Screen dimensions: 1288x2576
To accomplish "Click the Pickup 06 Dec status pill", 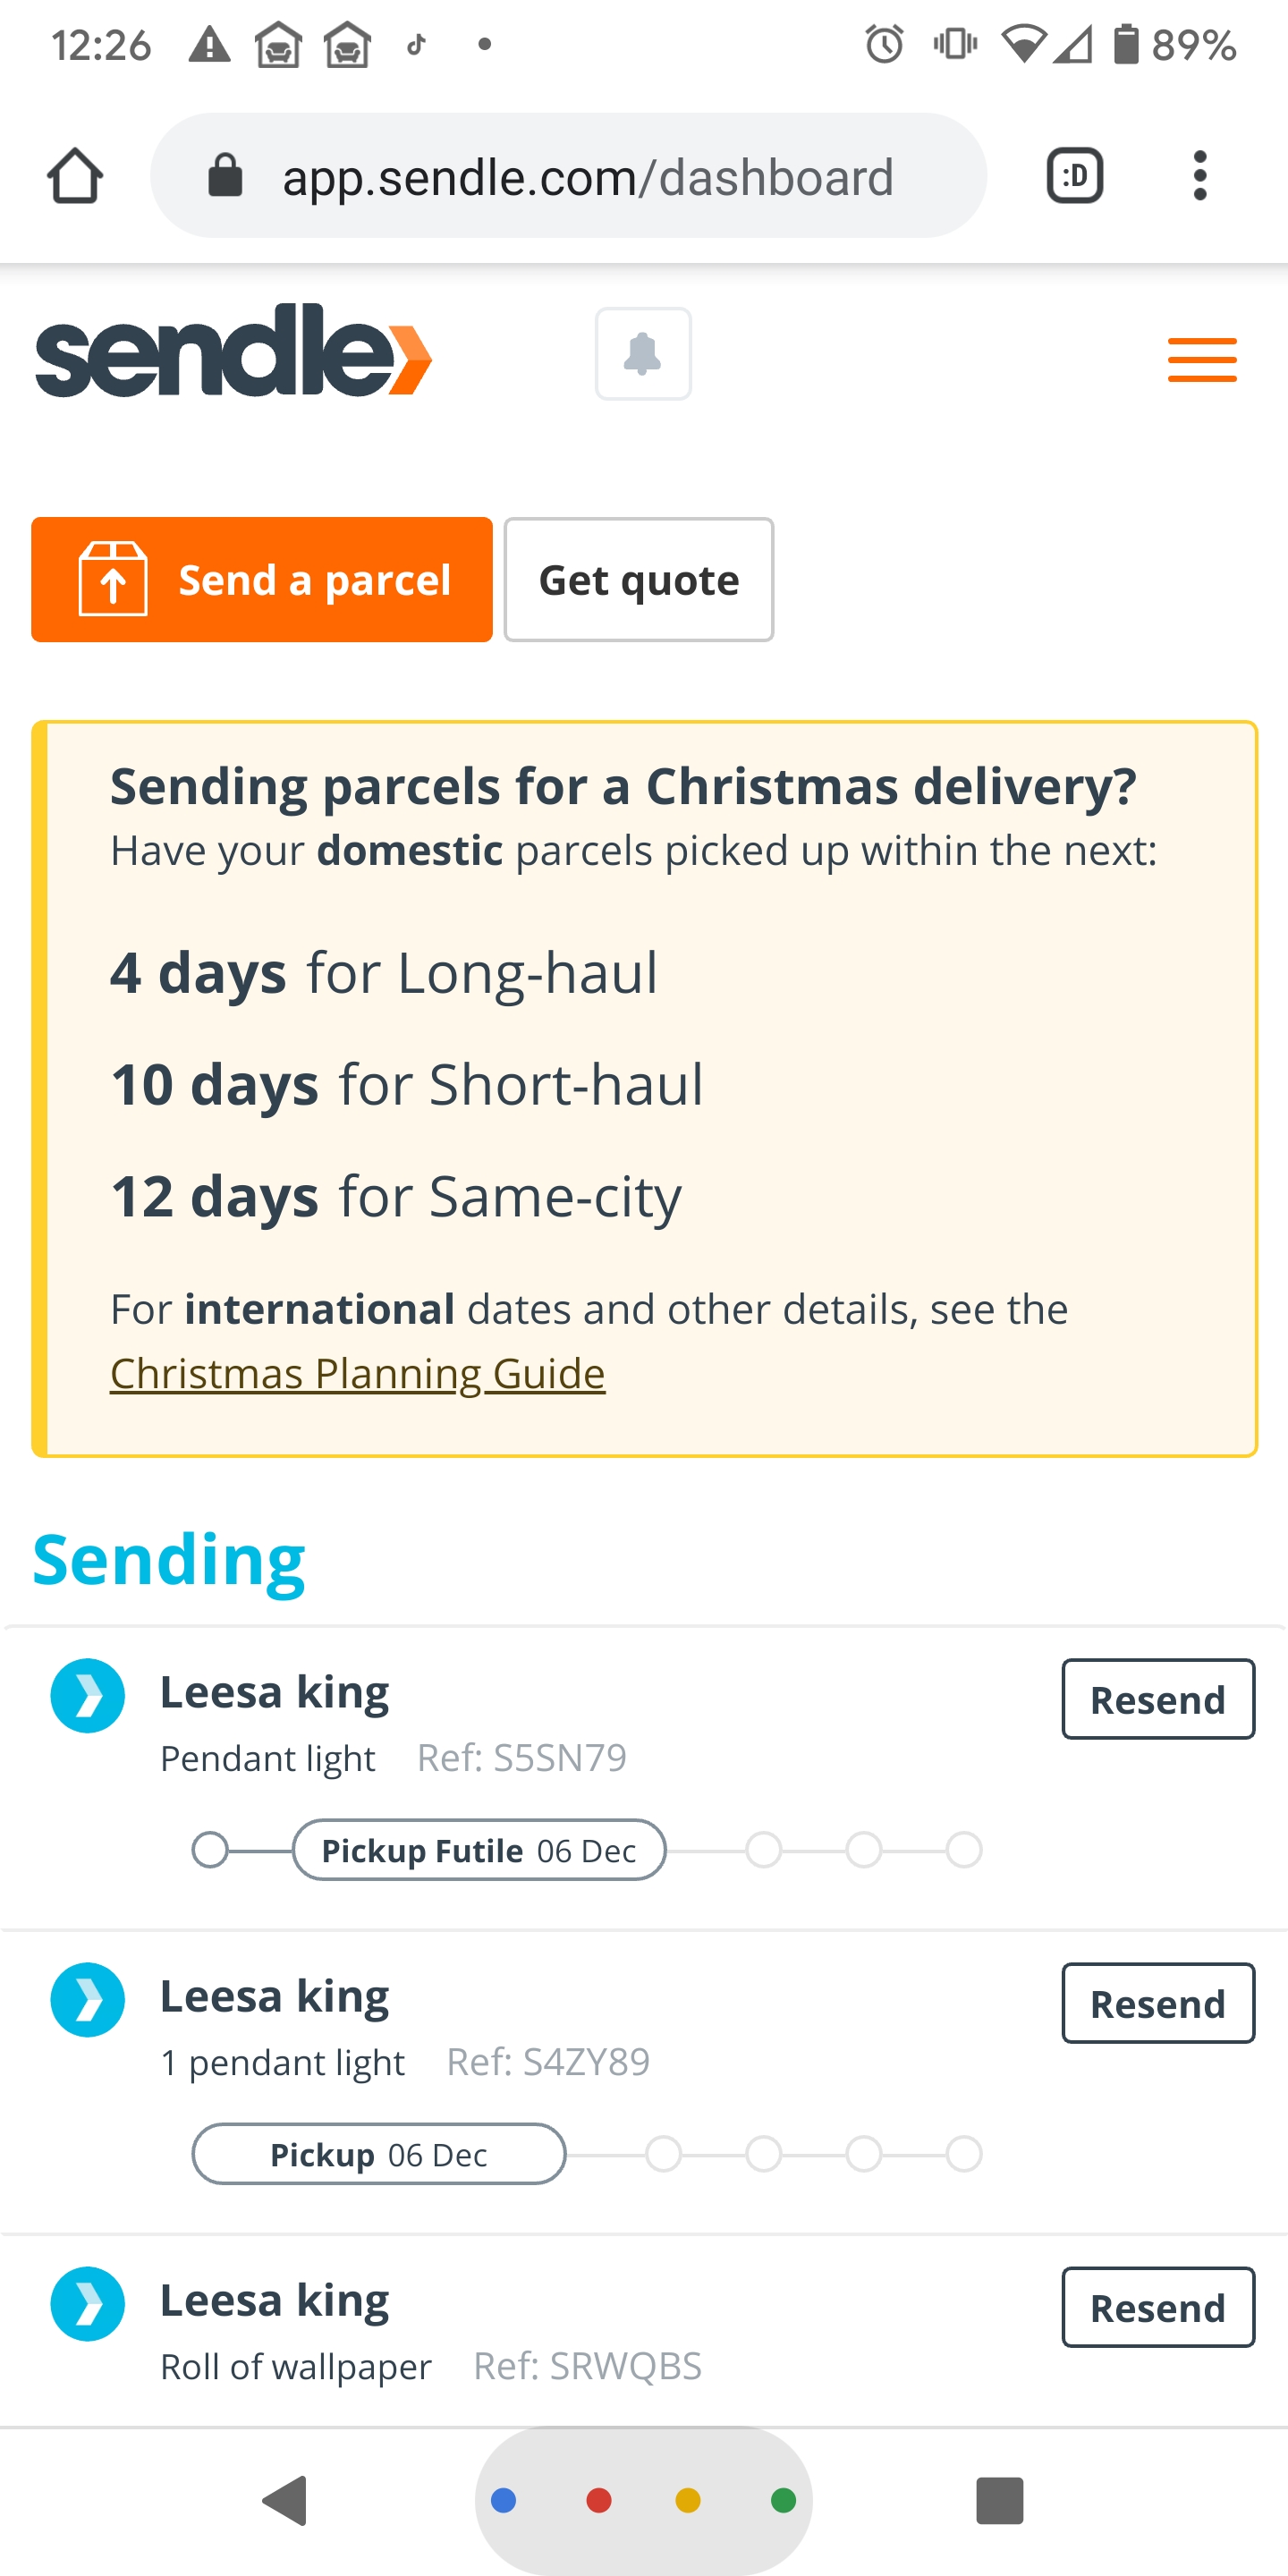I will click(x=378, y=2154).
